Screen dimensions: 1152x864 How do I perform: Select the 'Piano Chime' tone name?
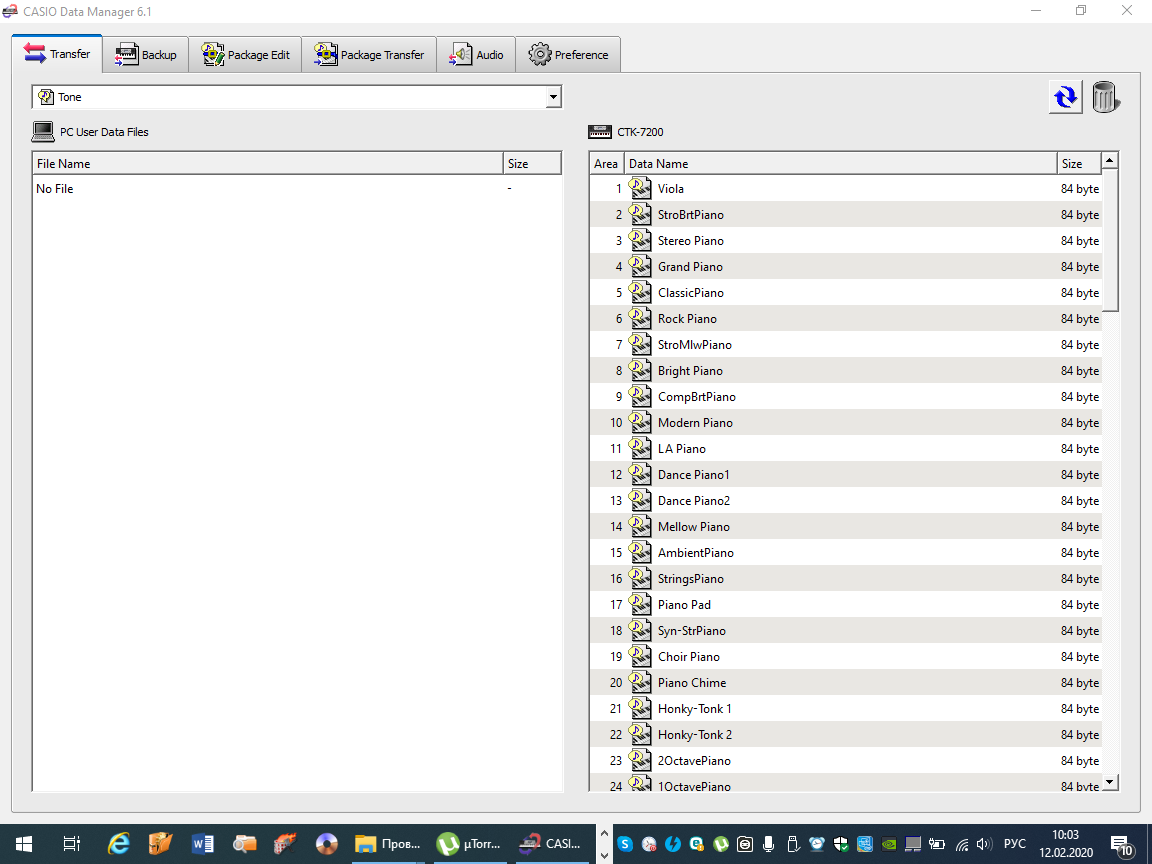[691, 683]
